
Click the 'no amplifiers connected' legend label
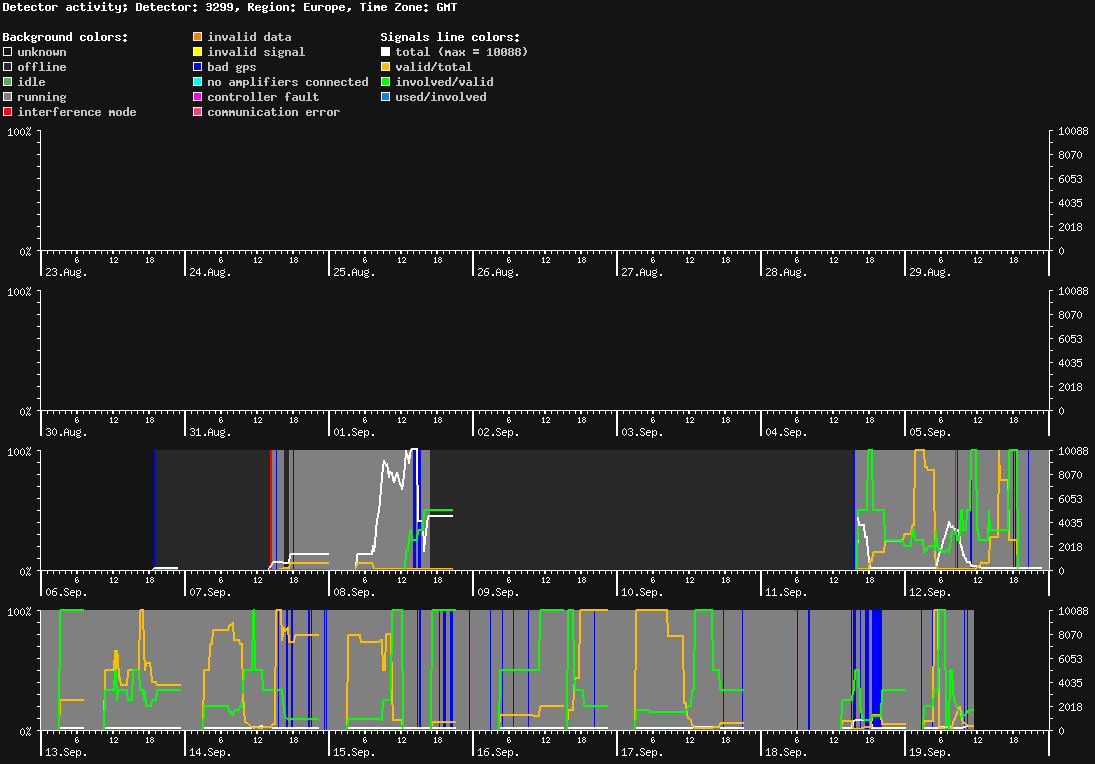click(x=288, y=82)
